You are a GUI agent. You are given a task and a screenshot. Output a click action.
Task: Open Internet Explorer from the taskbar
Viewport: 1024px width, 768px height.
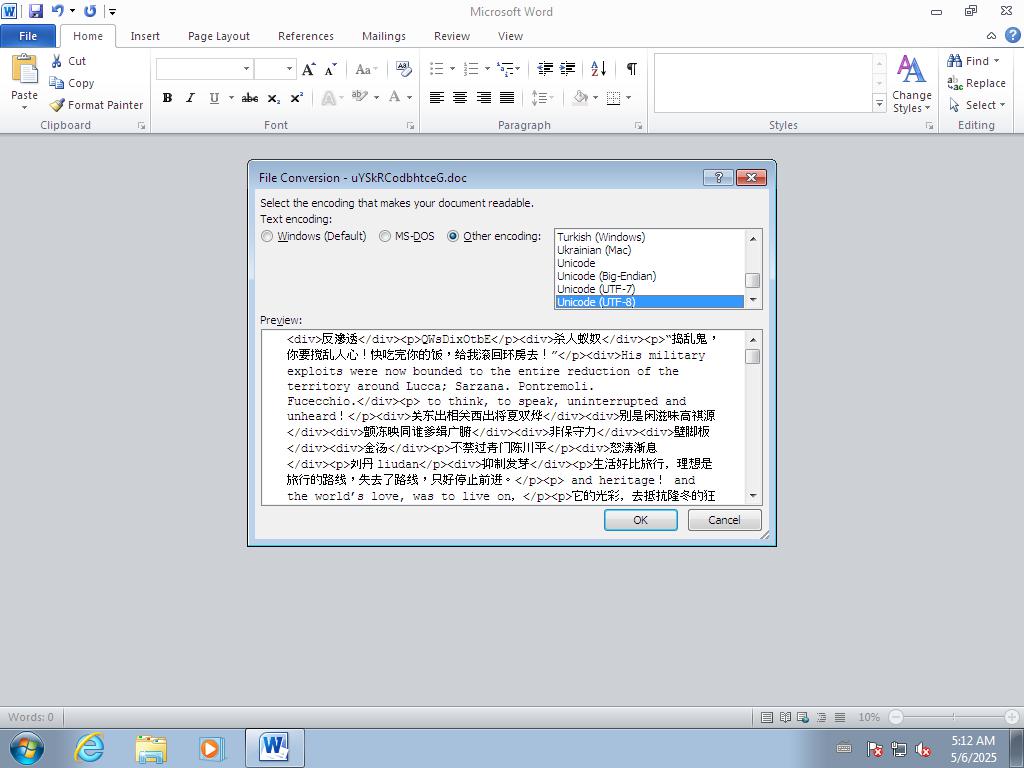(89, 748)
